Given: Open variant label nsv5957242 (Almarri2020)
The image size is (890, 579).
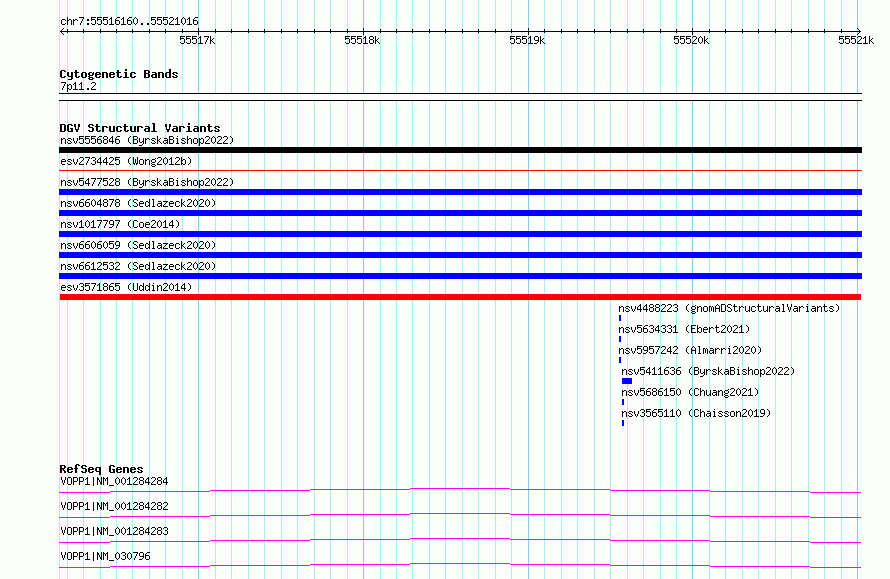Looking at the screenshot, I should pyautogui.click(x=690, y=350).
